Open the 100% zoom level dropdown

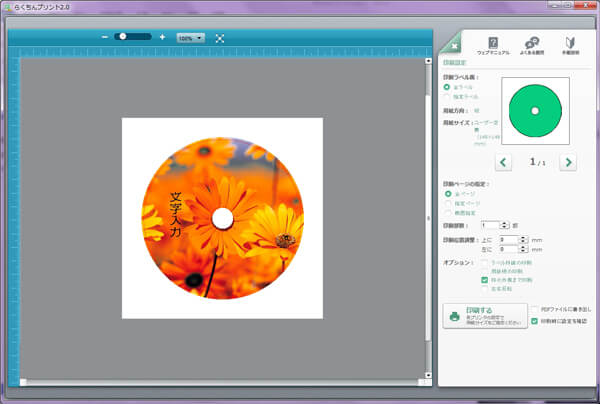click(191, 38)
